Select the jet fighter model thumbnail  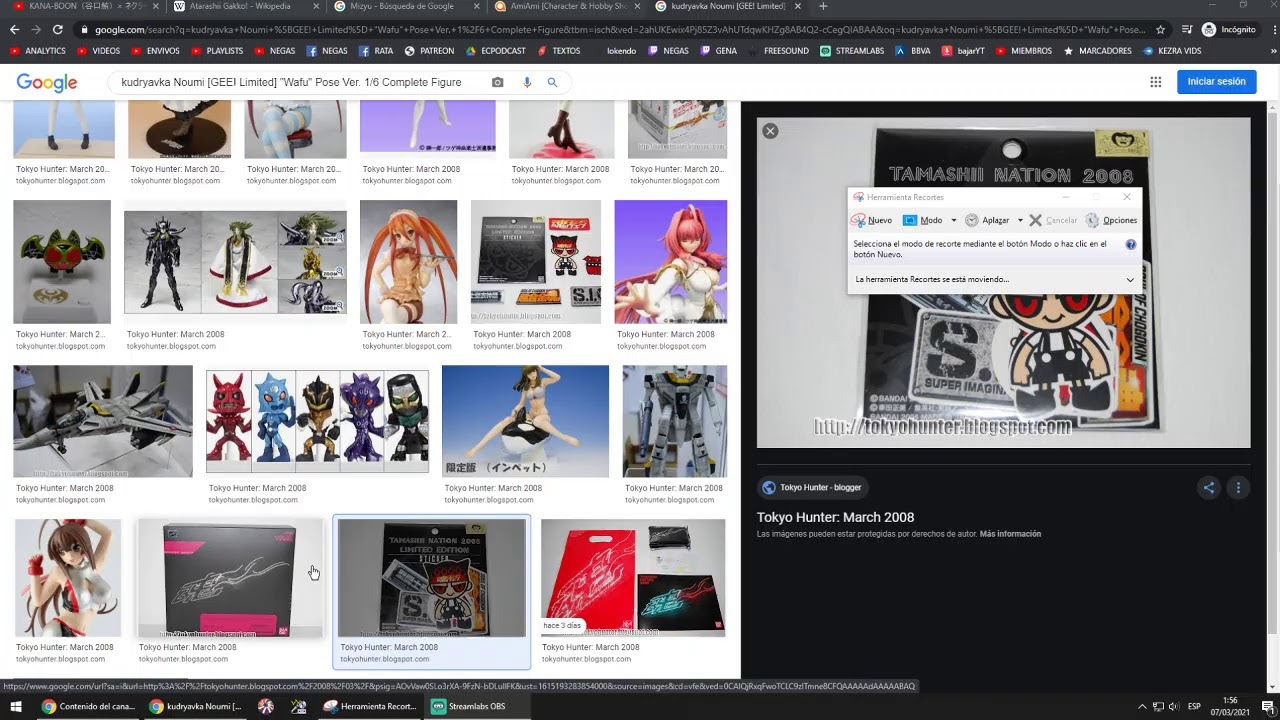pos(103,421)
